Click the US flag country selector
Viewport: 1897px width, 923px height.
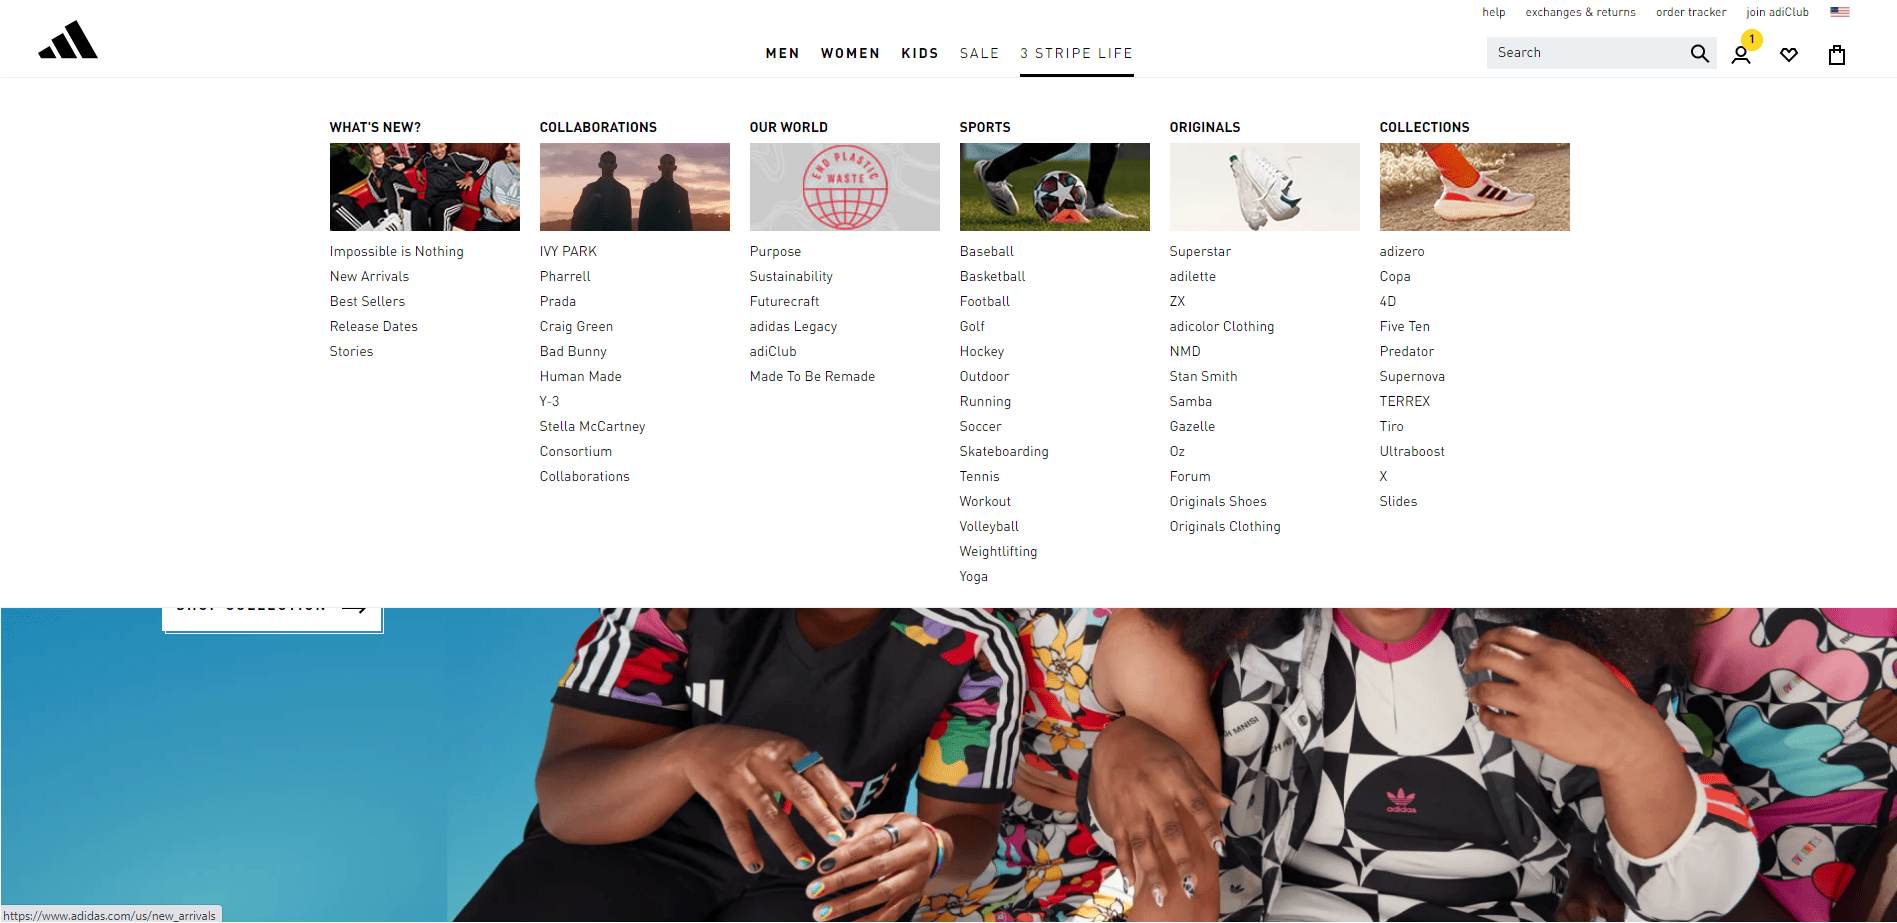1840,12
